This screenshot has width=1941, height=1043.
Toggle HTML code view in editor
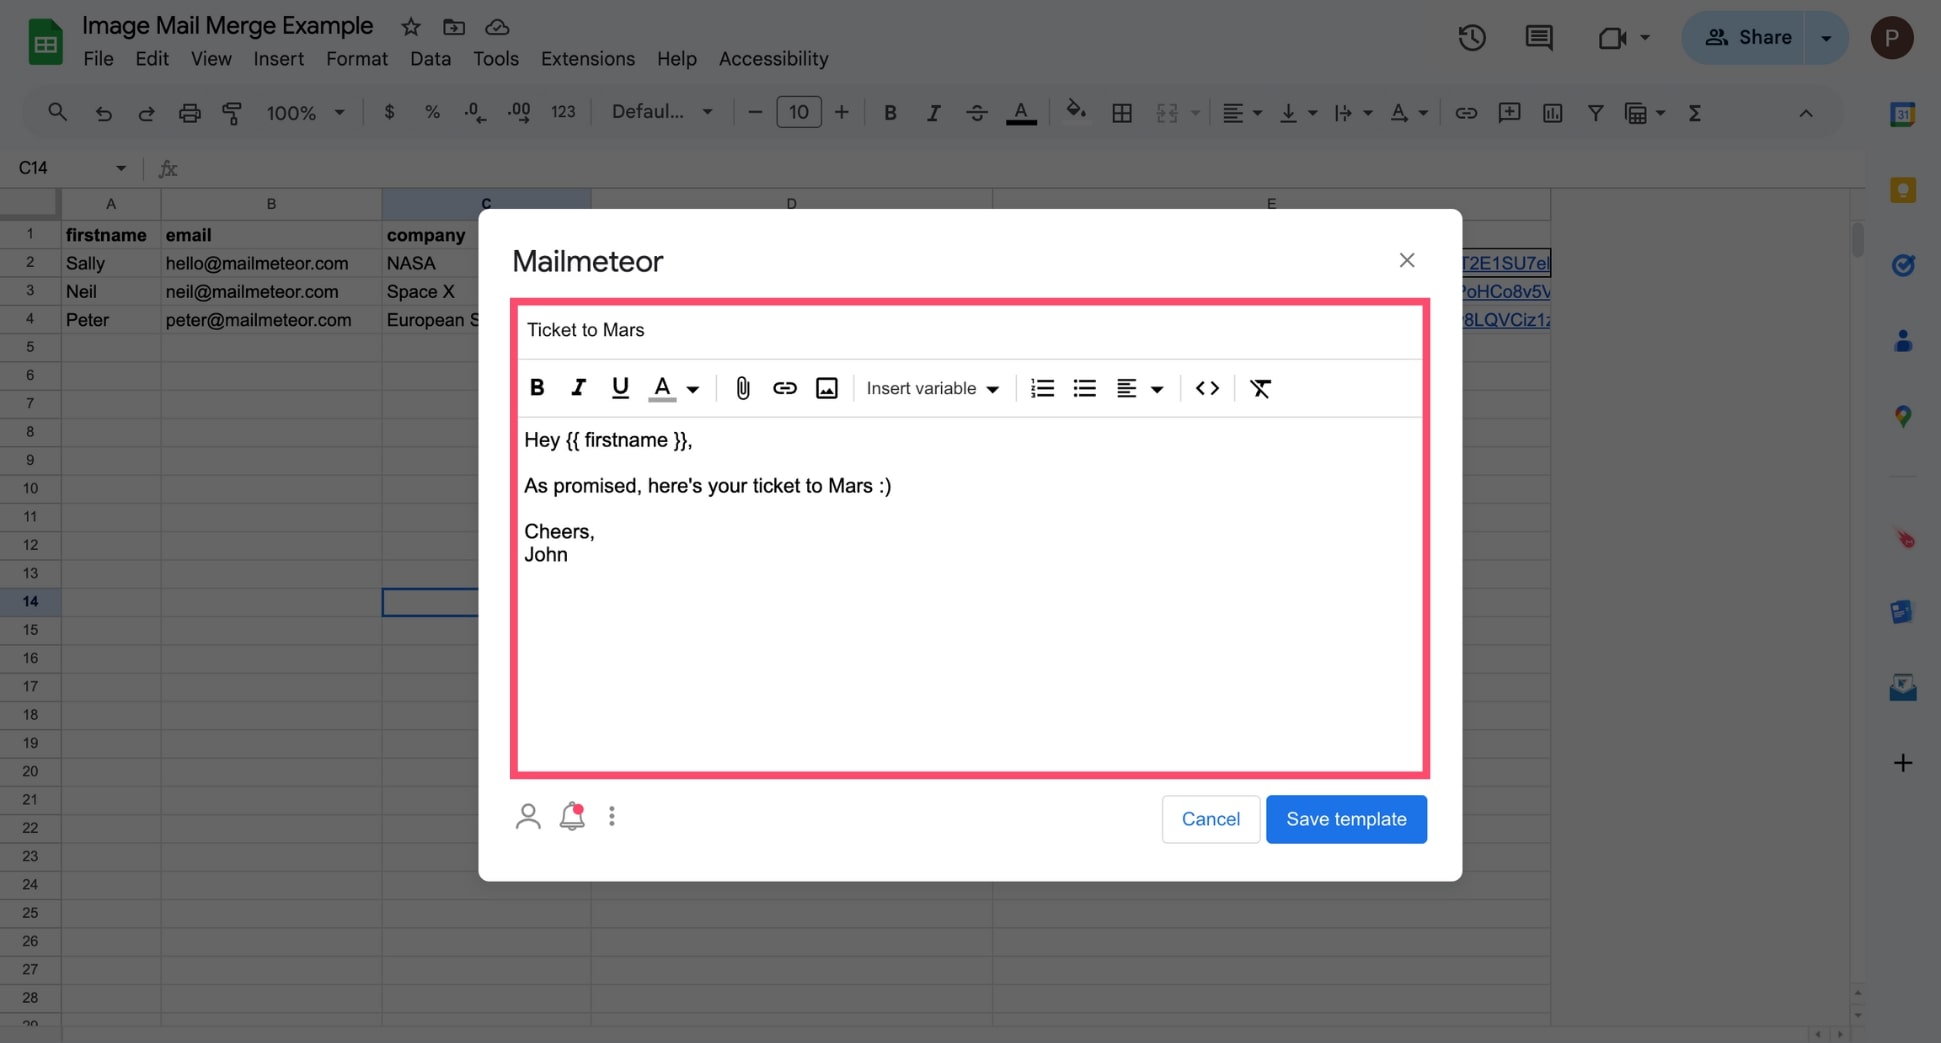click(1207, 388)
